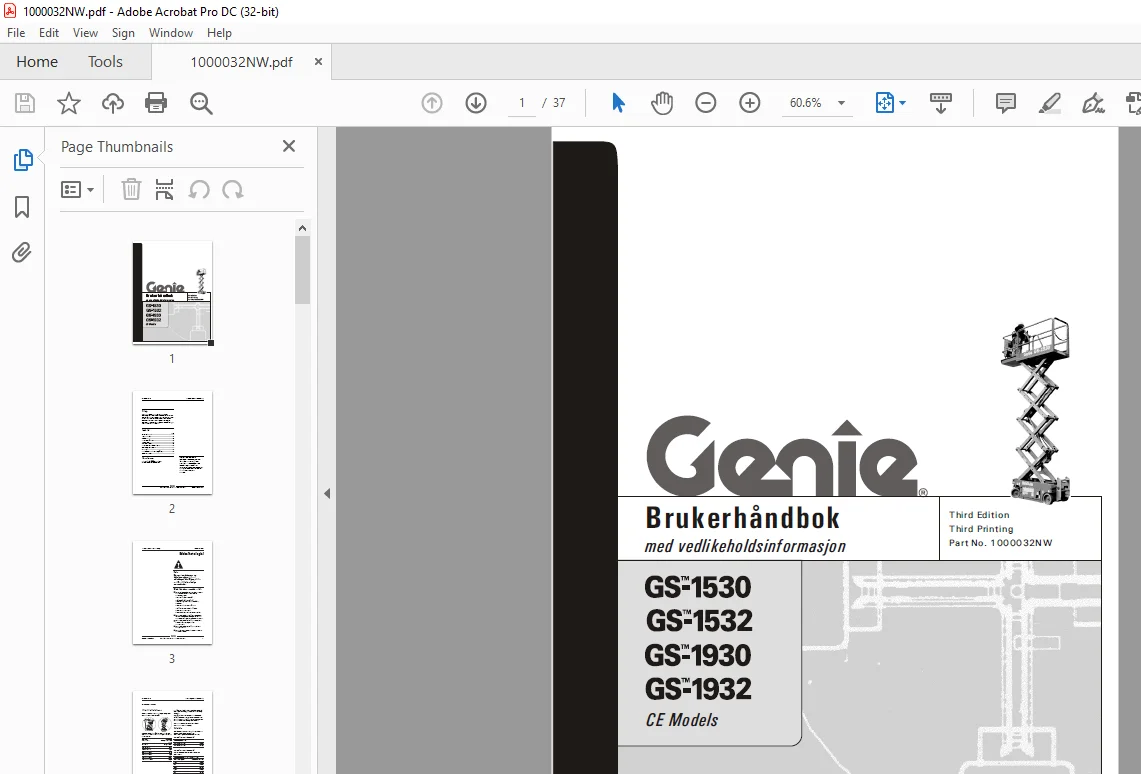
Task: Click the CE Models text
Action: pyautogui.click(x=682, y=720)
